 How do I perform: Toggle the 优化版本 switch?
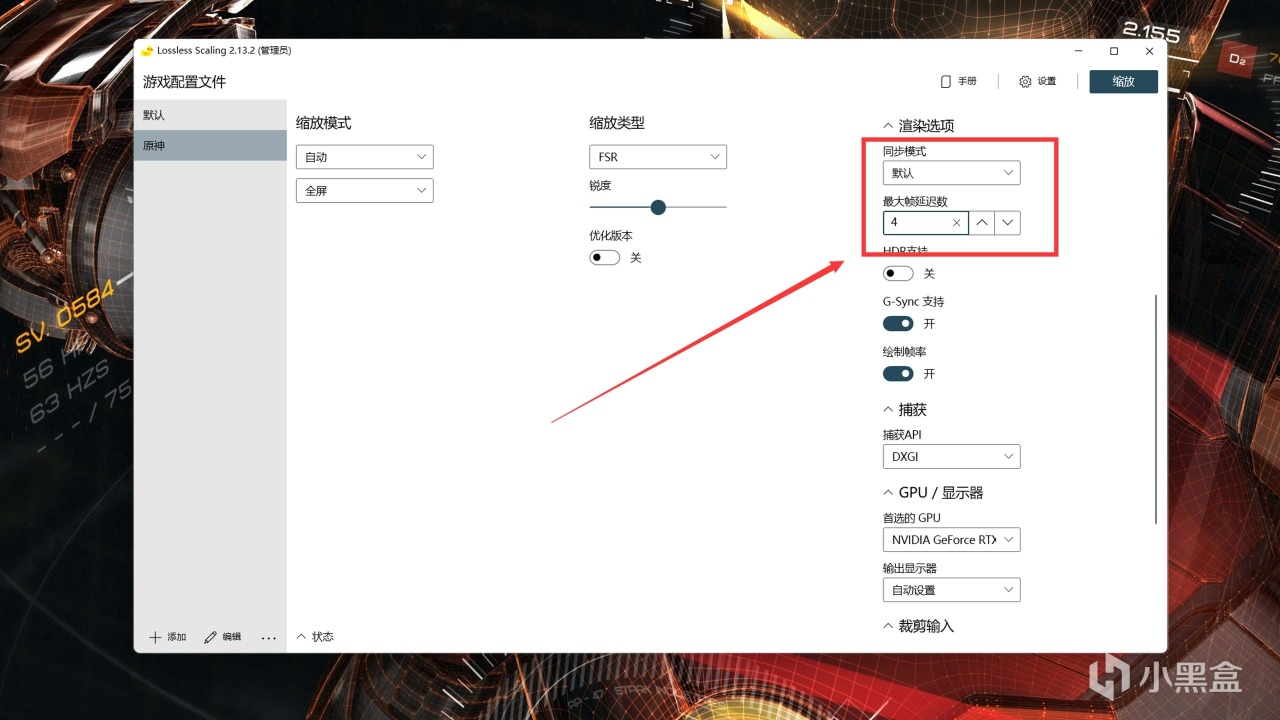[x=604, y=258]
